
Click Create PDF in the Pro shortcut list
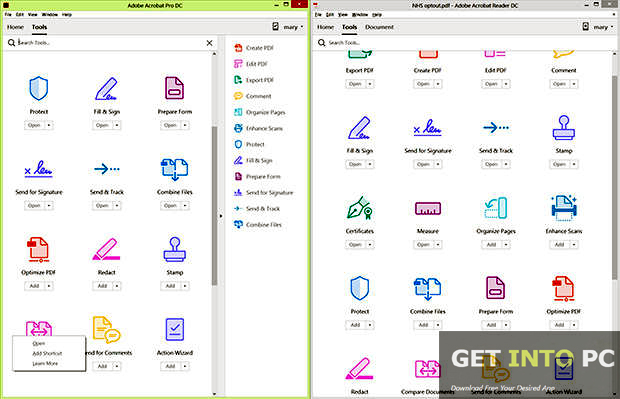pos(254,48)
